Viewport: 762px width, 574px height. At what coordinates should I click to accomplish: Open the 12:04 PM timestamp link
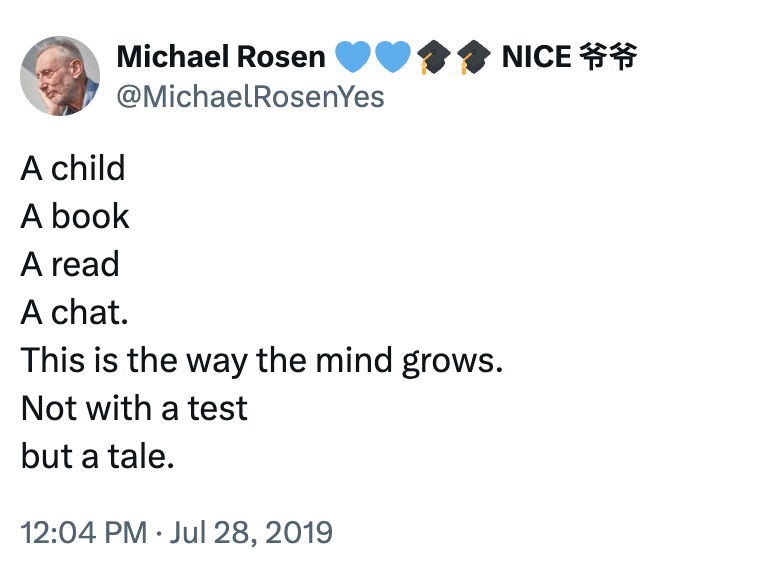[x=83, y=531]
